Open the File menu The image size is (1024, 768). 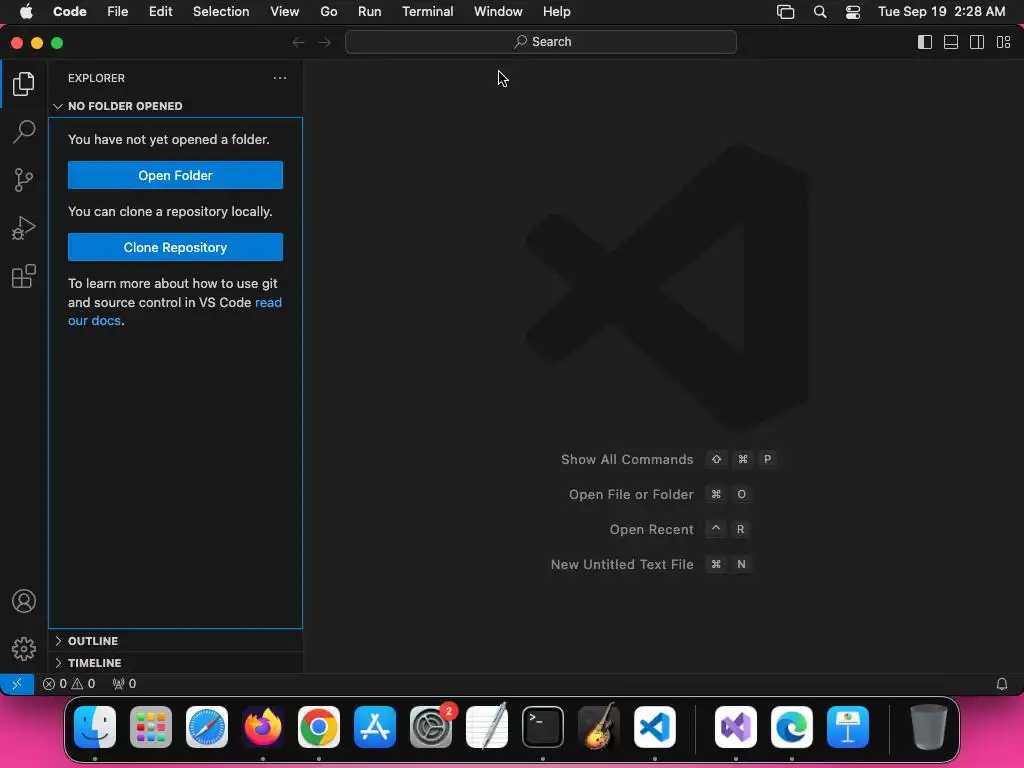[118, 12]
